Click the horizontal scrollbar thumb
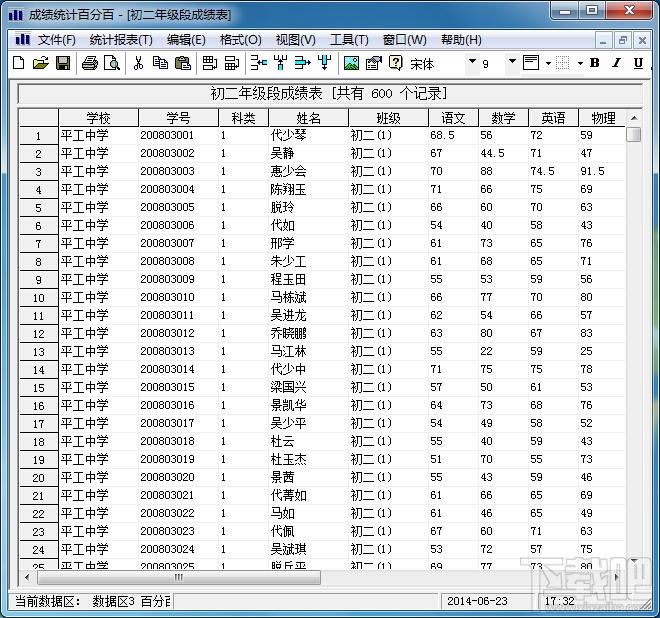Viewport: 660px width, 618px height. pyautogui.click(x=179, y=577)
